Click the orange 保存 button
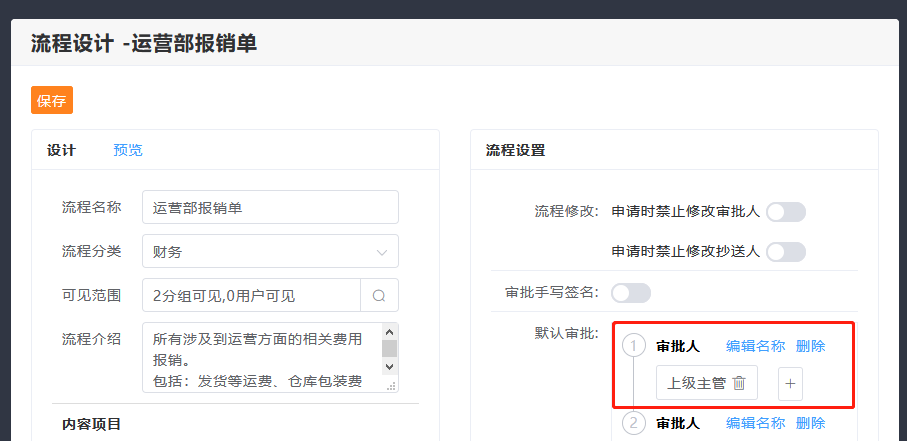Screen dimensions: 907x441 (x=52, y=101)
